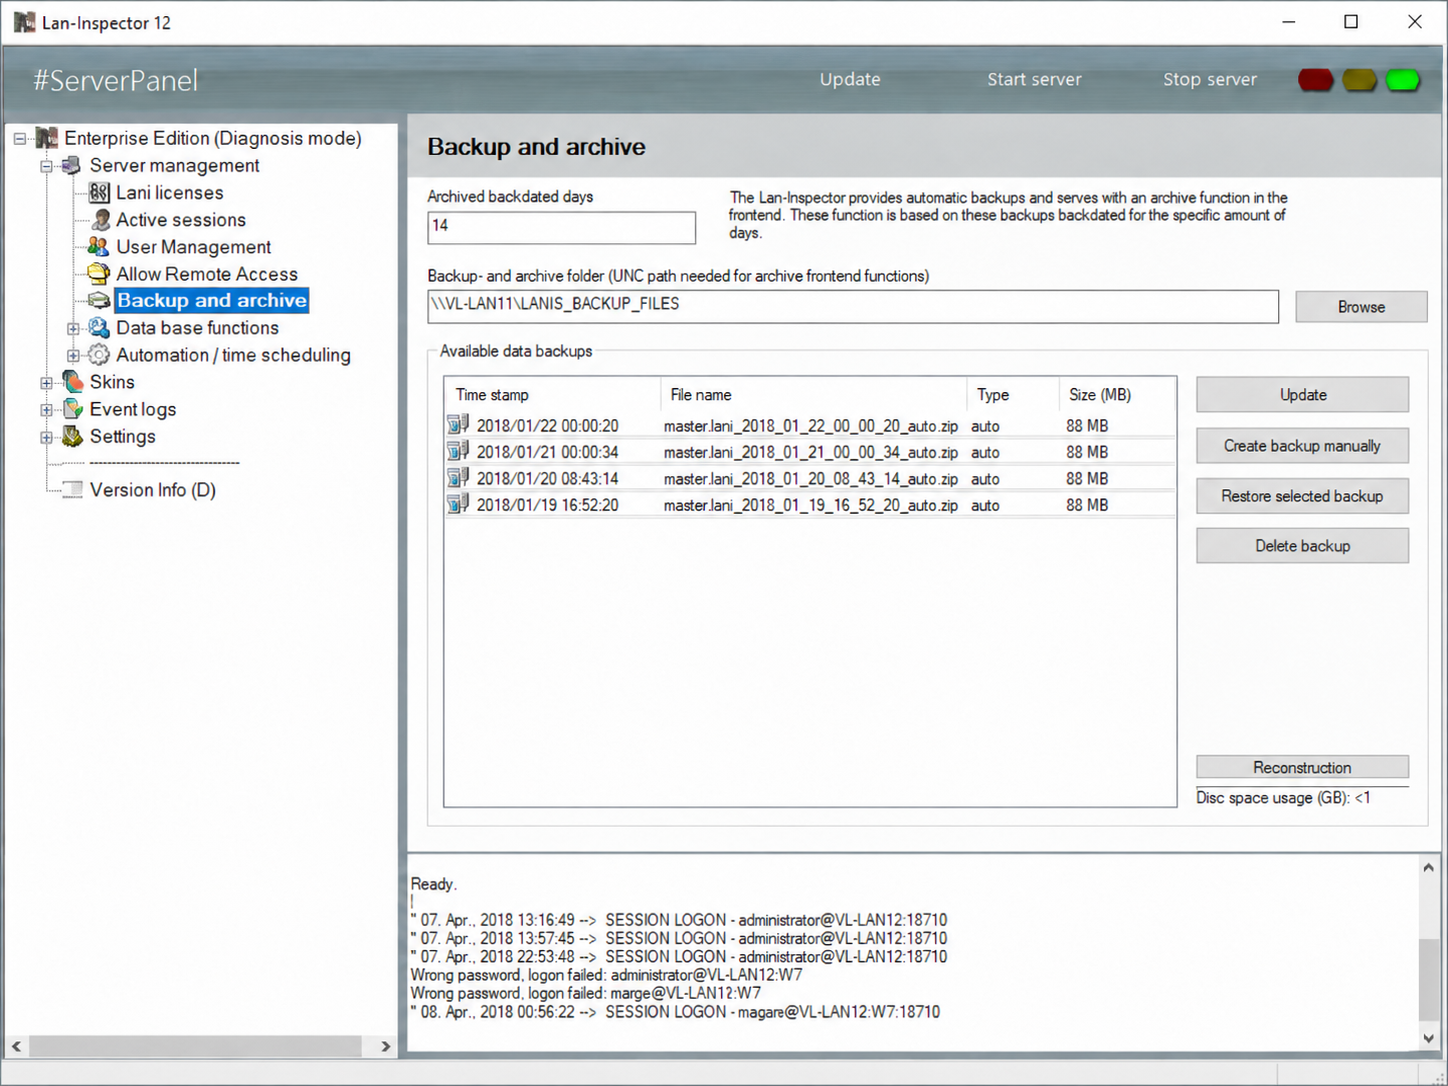1448x1086 pixels.
Task: Click the Size (MB) column header
Action: [x=1117, y=395]
